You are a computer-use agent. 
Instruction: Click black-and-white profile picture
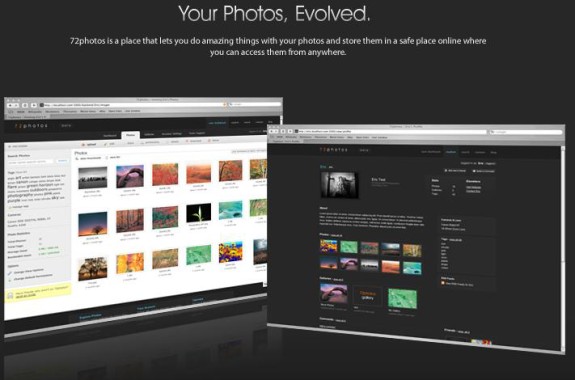click(x=340, y=185)
